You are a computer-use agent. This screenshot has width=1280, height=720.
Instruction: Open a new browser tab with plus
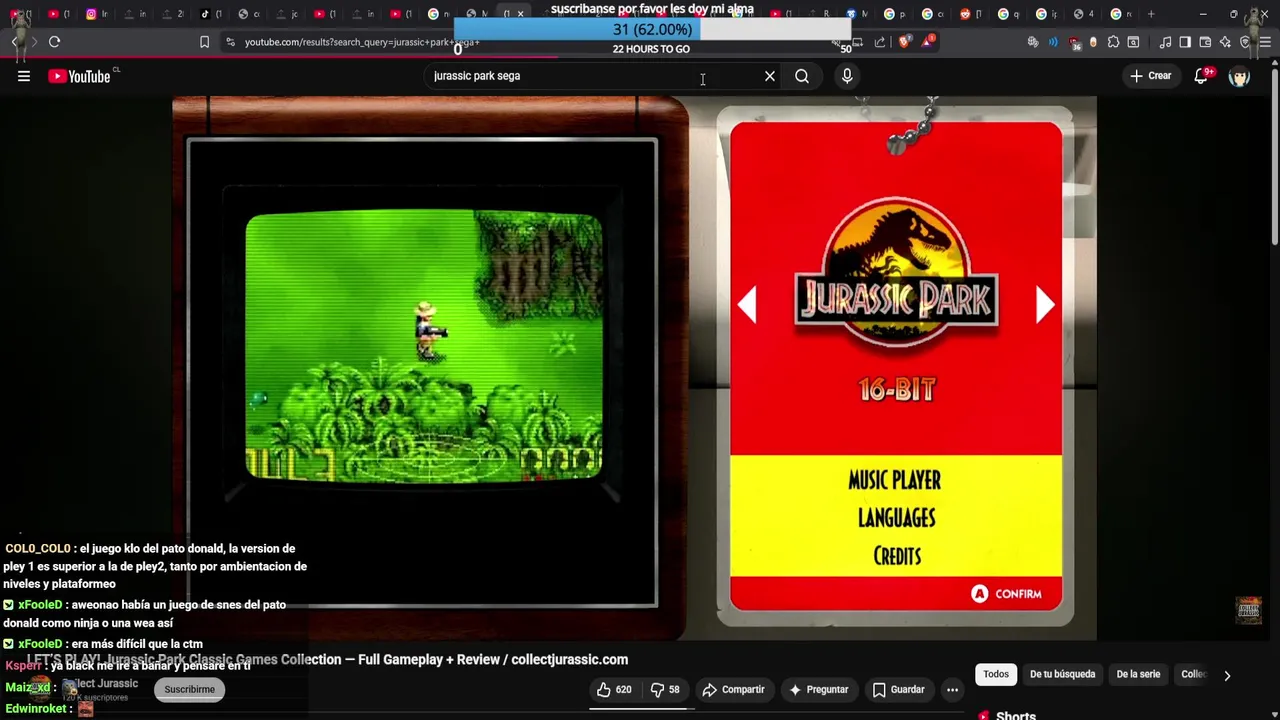tap(1151, 14)
